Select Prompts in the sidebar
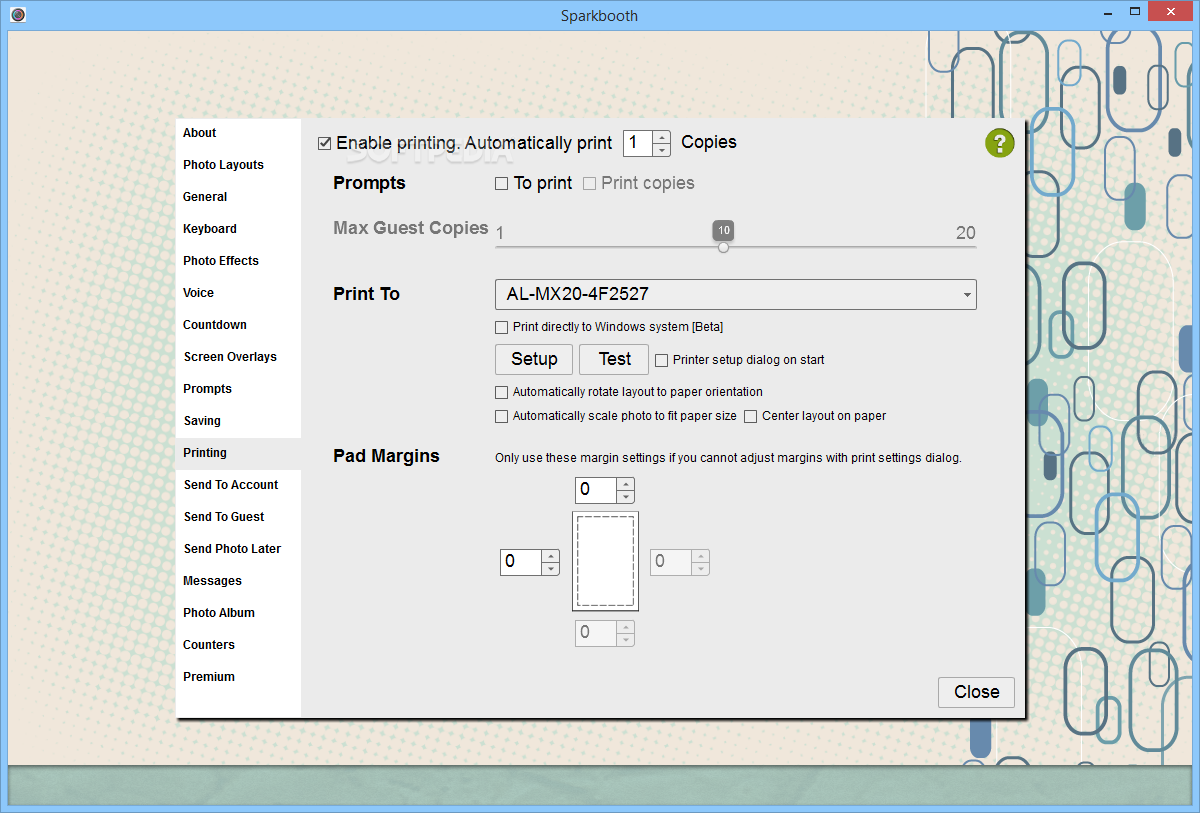Image resolution: width=1200 pixels, height=813 pixels. pyautogui.click(x=238, y=389)
